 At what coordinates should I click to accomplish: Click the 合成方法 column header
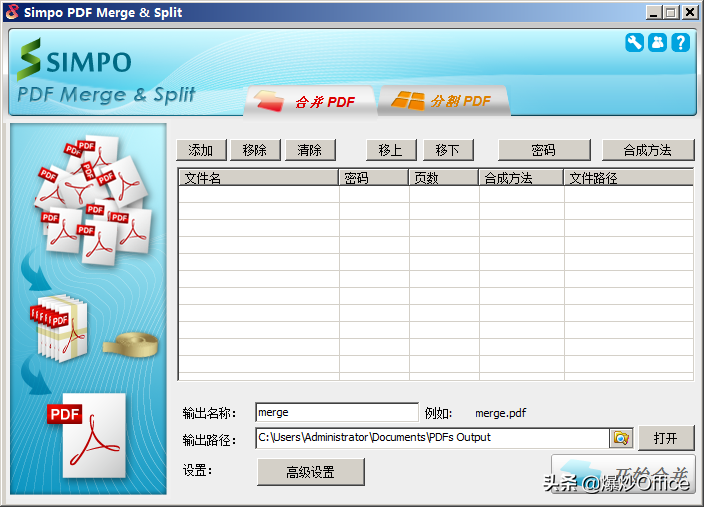point(521,178)
